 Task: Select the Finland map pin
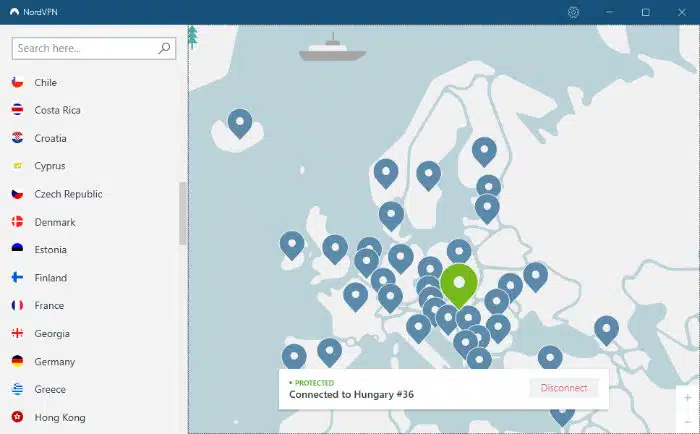(x=484, y=151)
